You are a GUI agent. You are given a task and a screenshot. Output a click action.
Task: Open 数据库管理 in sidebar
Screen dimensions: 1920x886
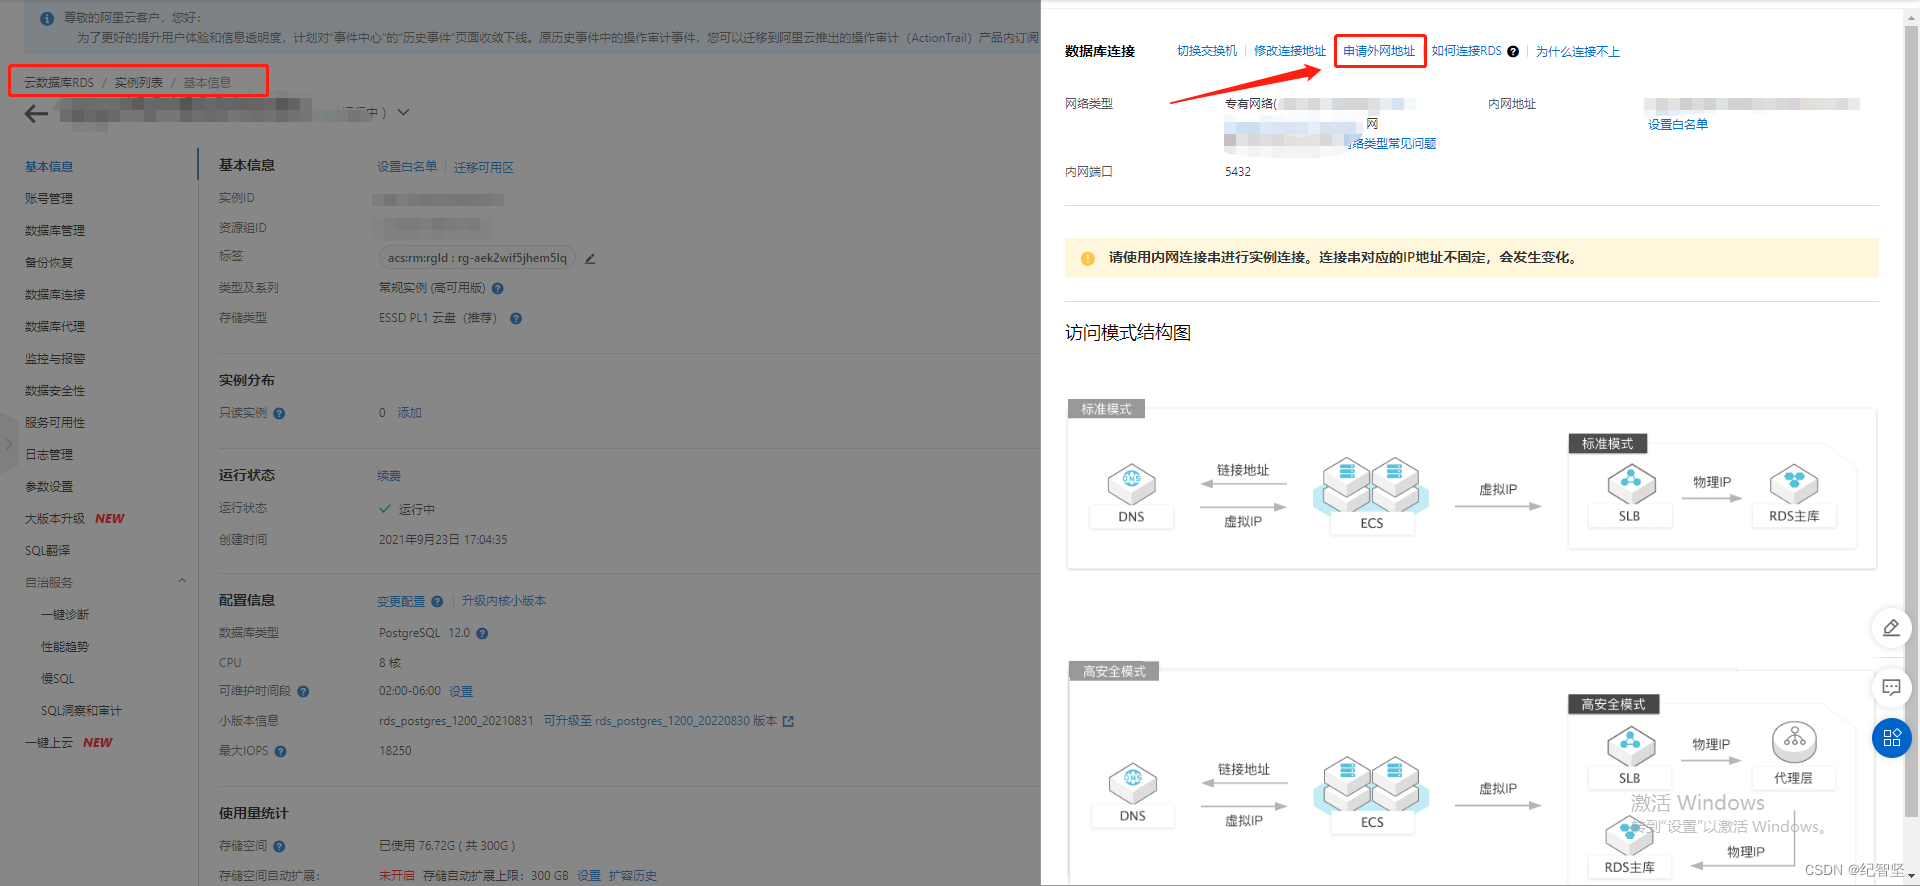pos(55,231)
